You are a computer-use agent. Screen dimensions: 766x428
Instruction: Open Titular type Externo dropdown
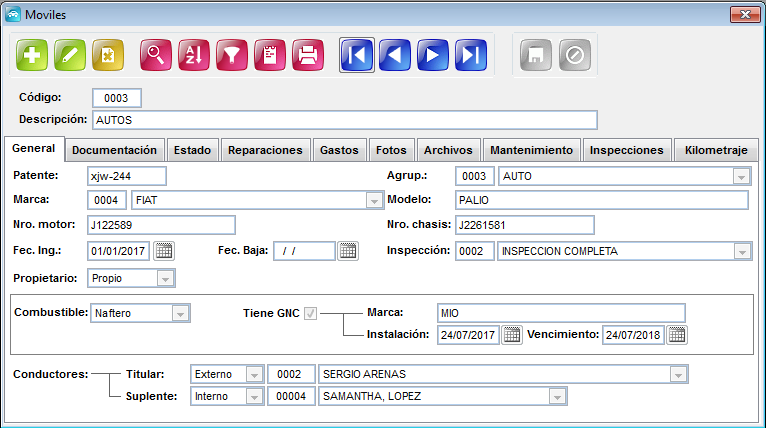tap(254, 375)
